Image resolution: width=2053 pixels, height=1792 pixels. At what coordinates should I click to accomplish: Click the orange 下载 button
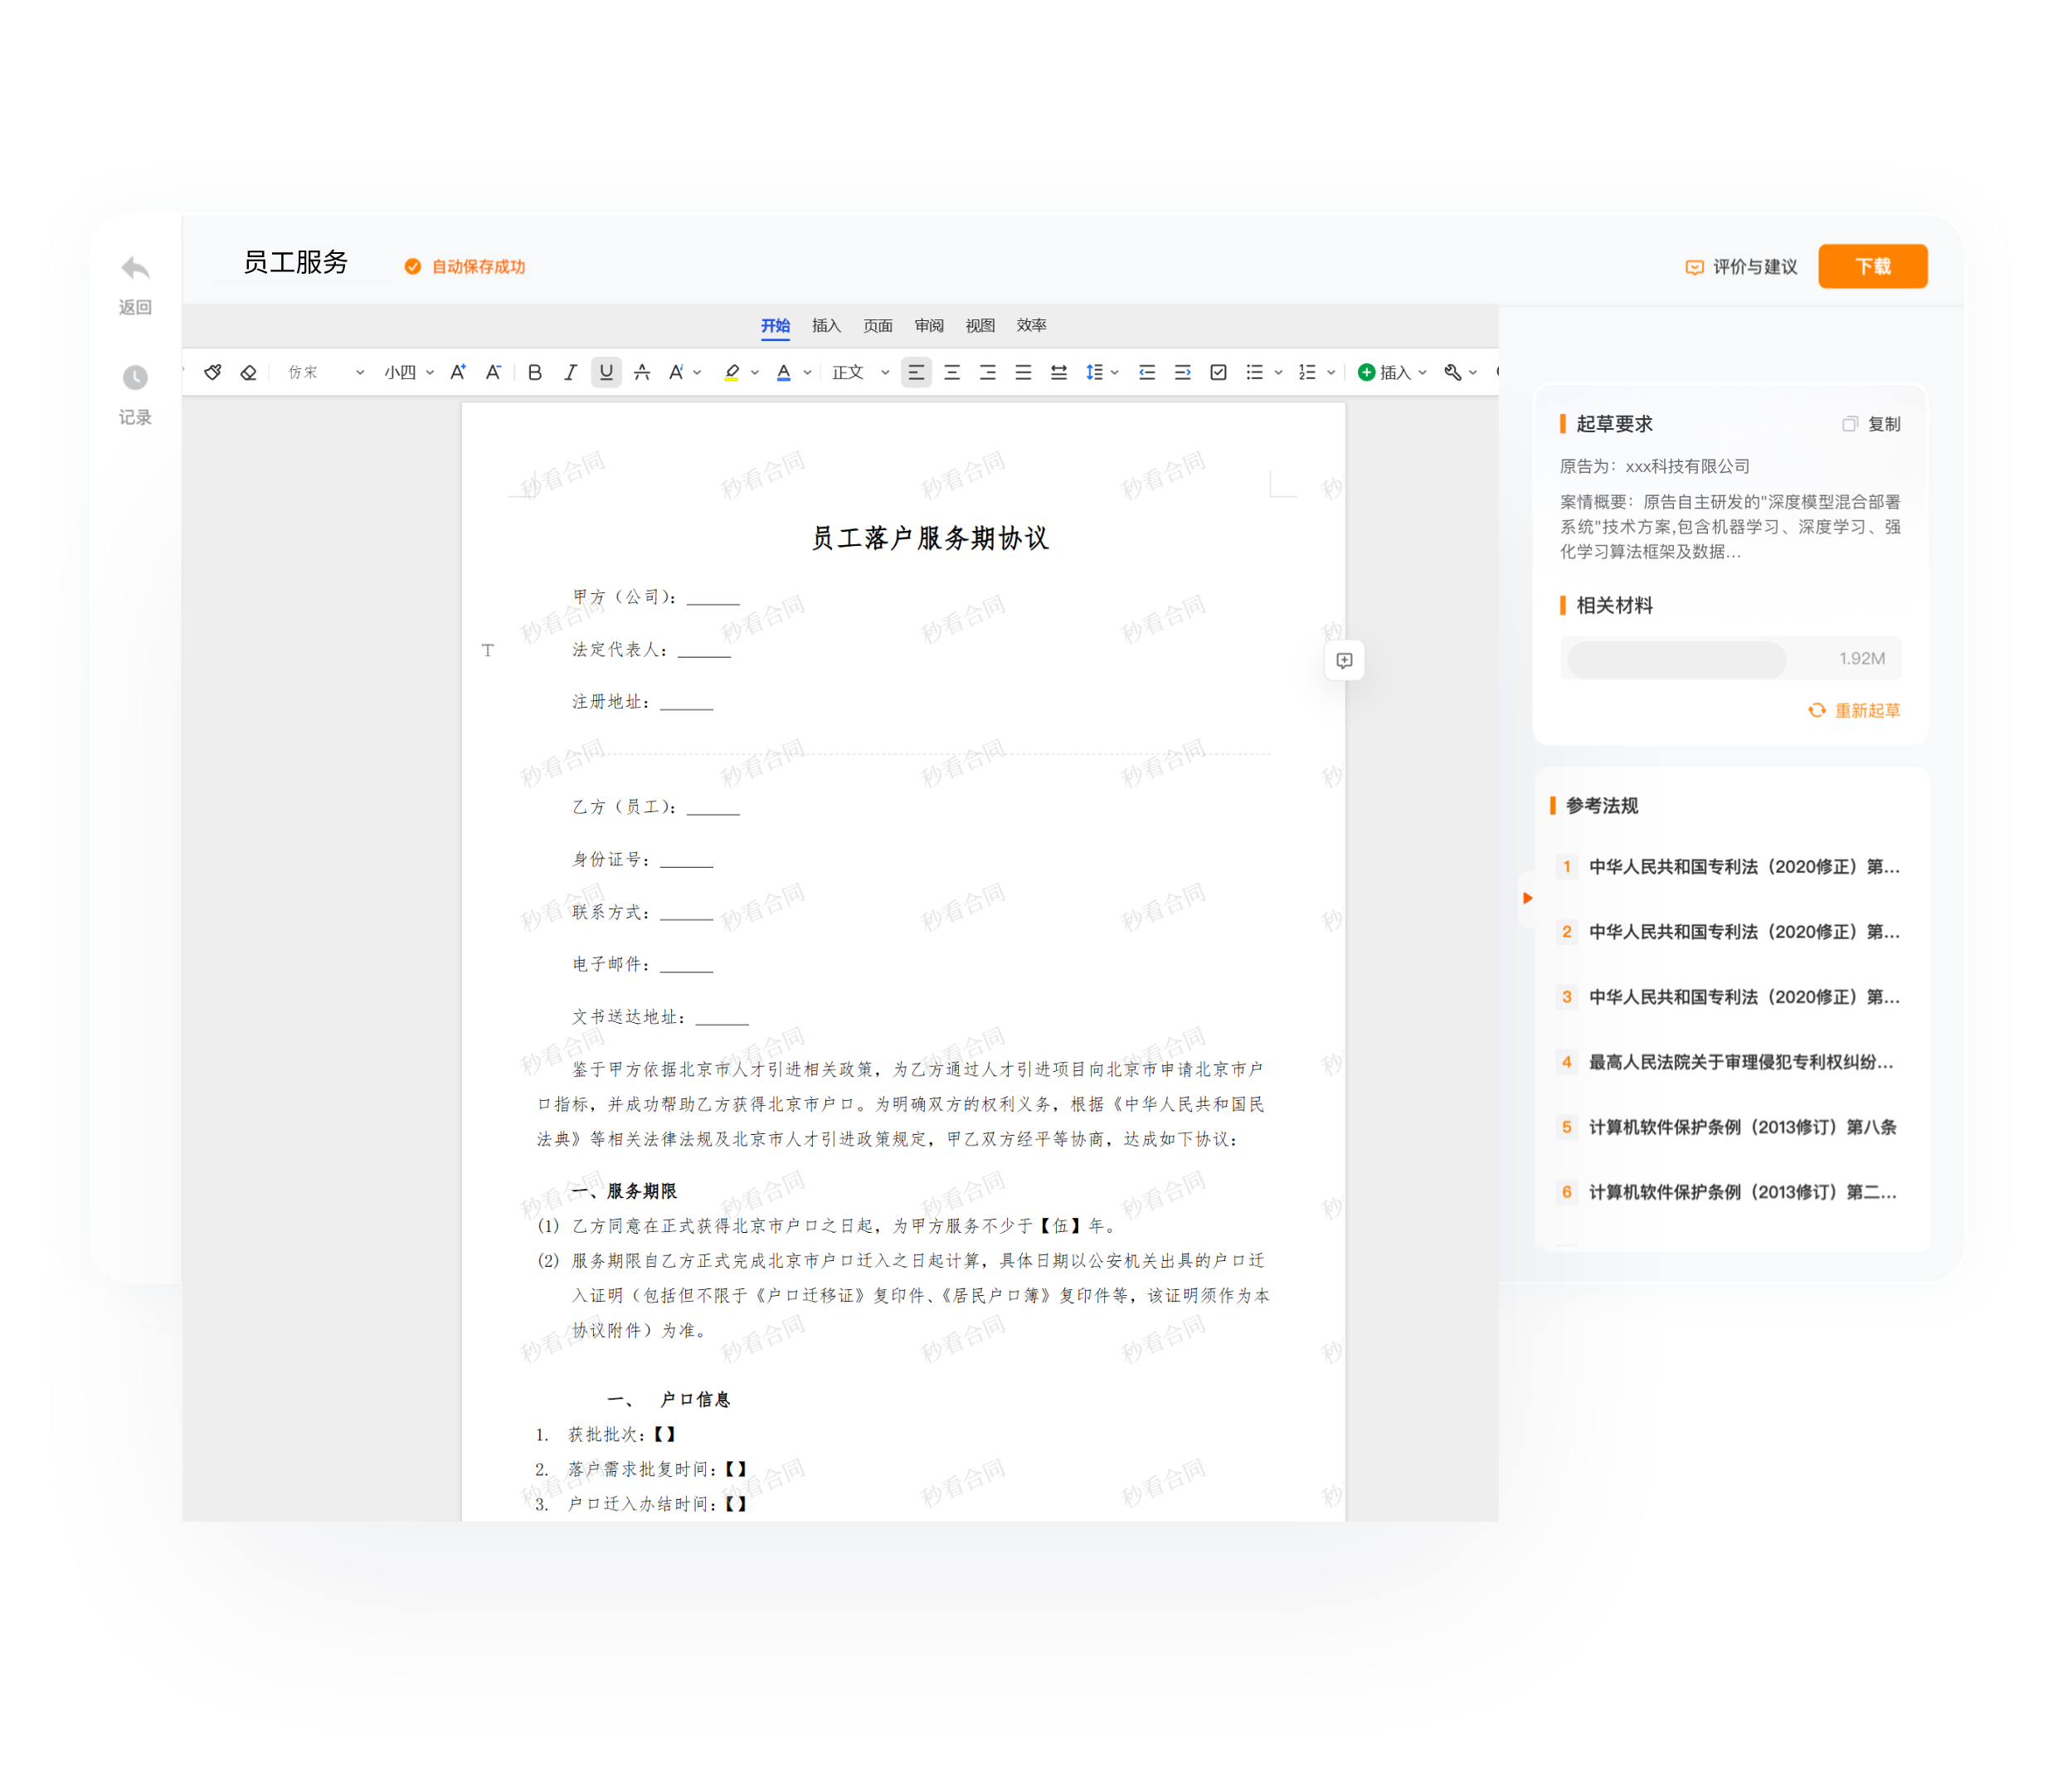[1872, 266]
